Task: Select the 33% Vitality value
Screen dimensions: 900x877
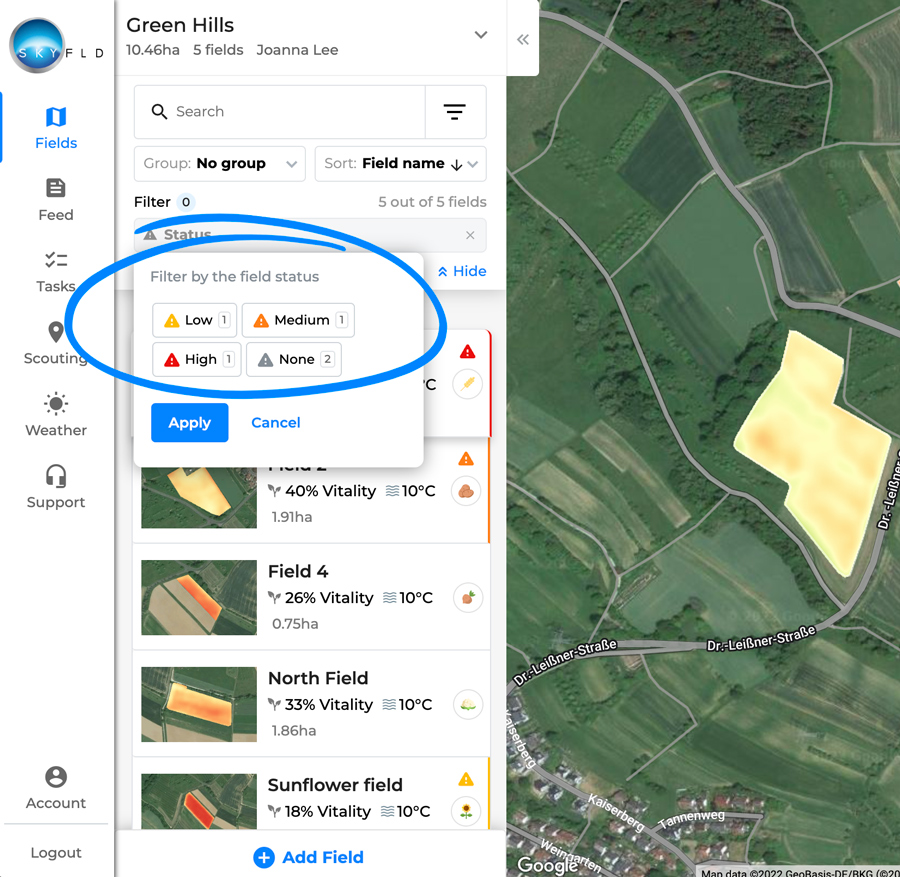Action: tap(329, 704)
